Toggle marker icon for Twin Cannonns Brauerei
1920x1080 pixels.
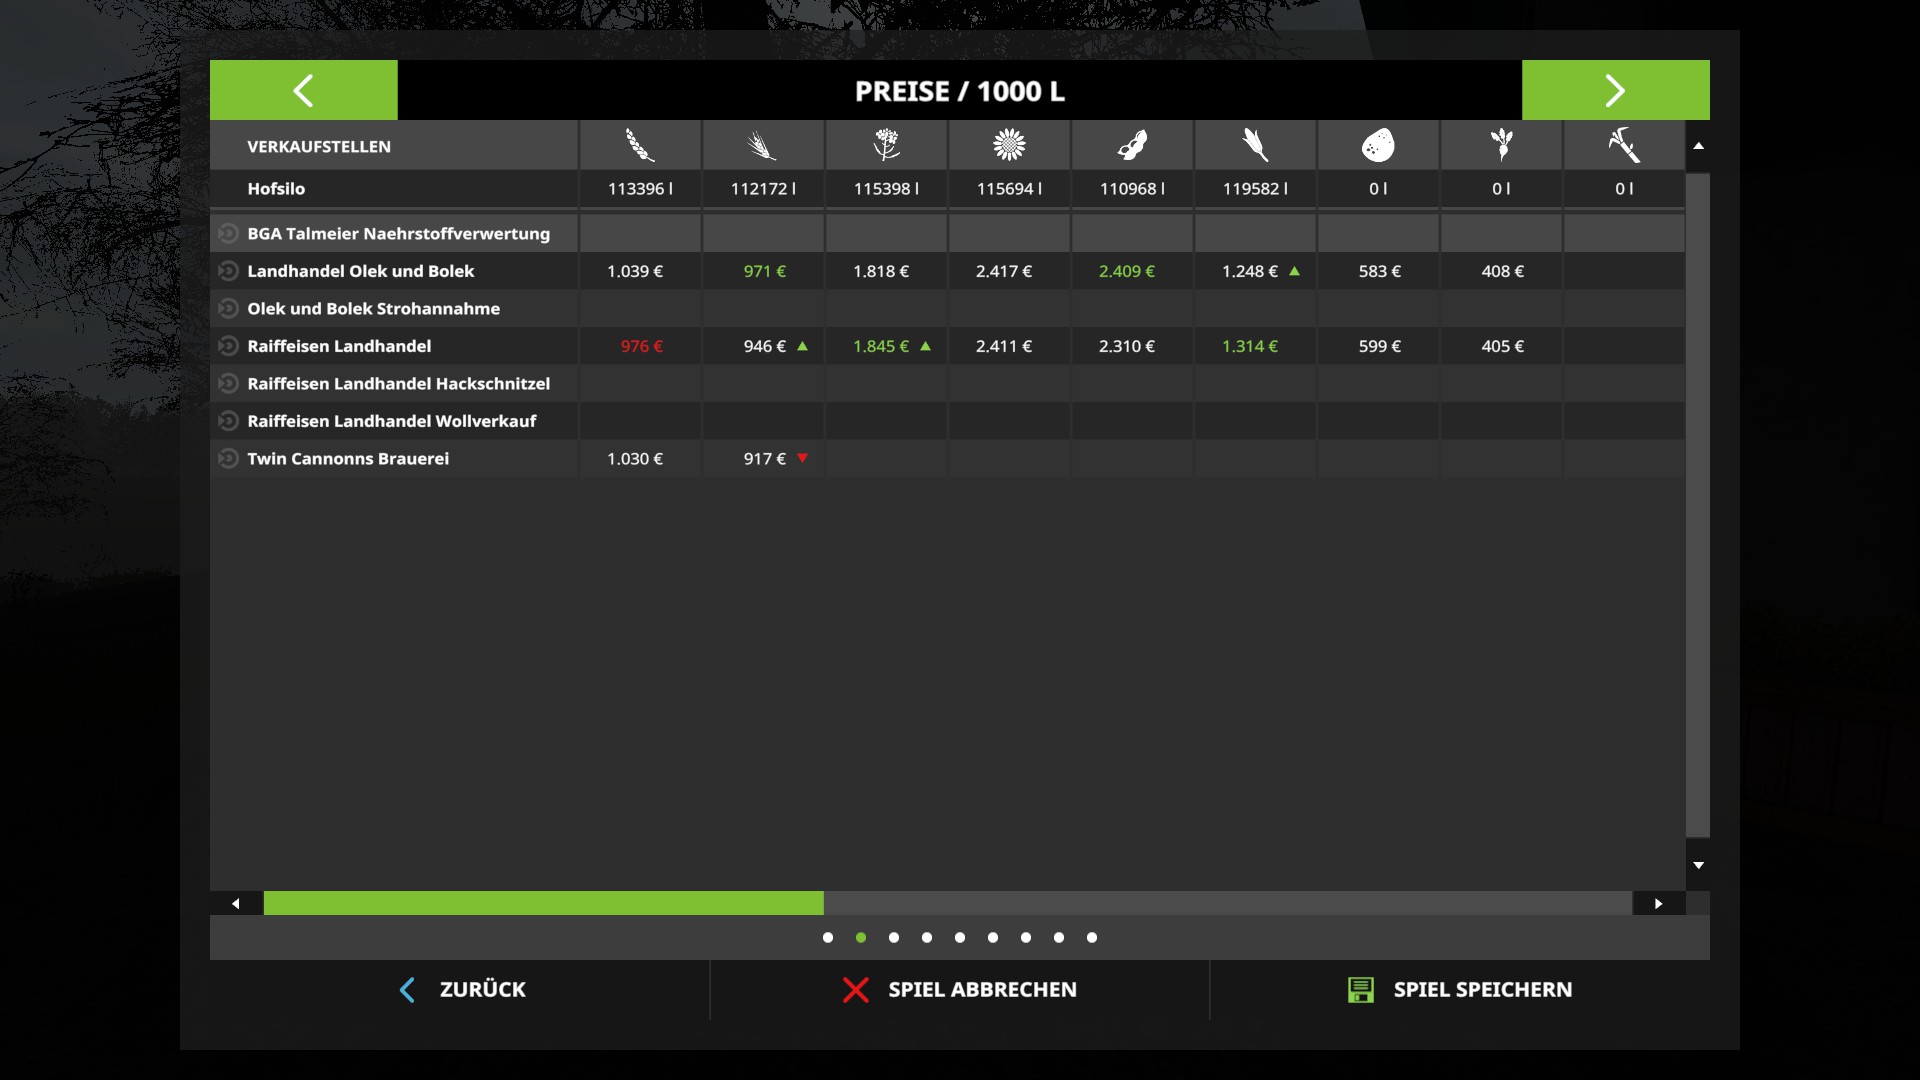(228, 459)
